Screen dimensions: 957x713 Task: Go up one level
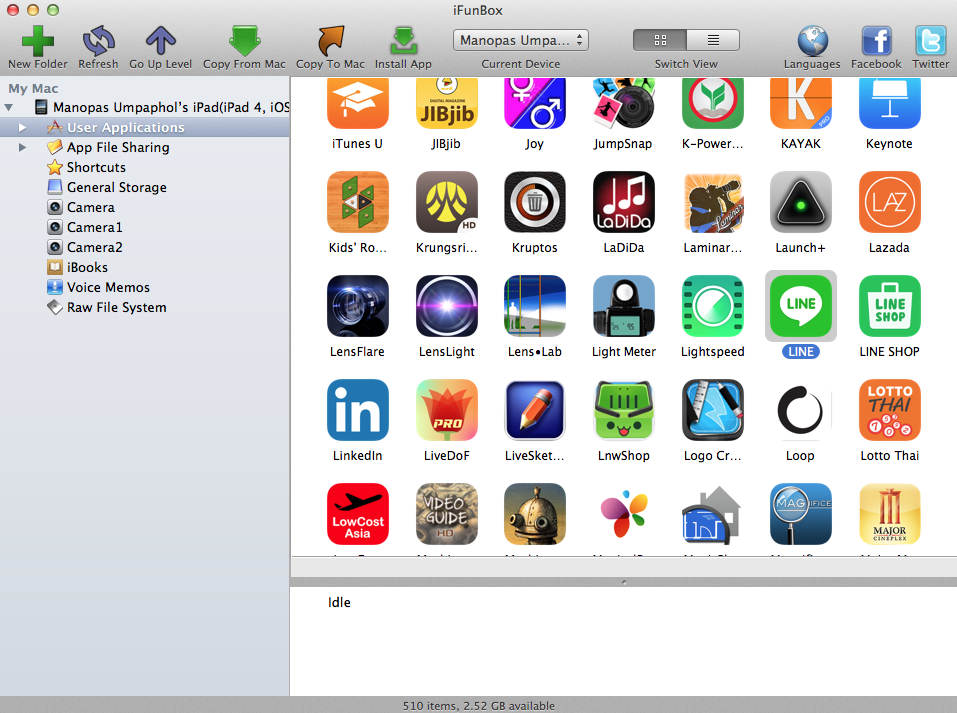point(161,41)
